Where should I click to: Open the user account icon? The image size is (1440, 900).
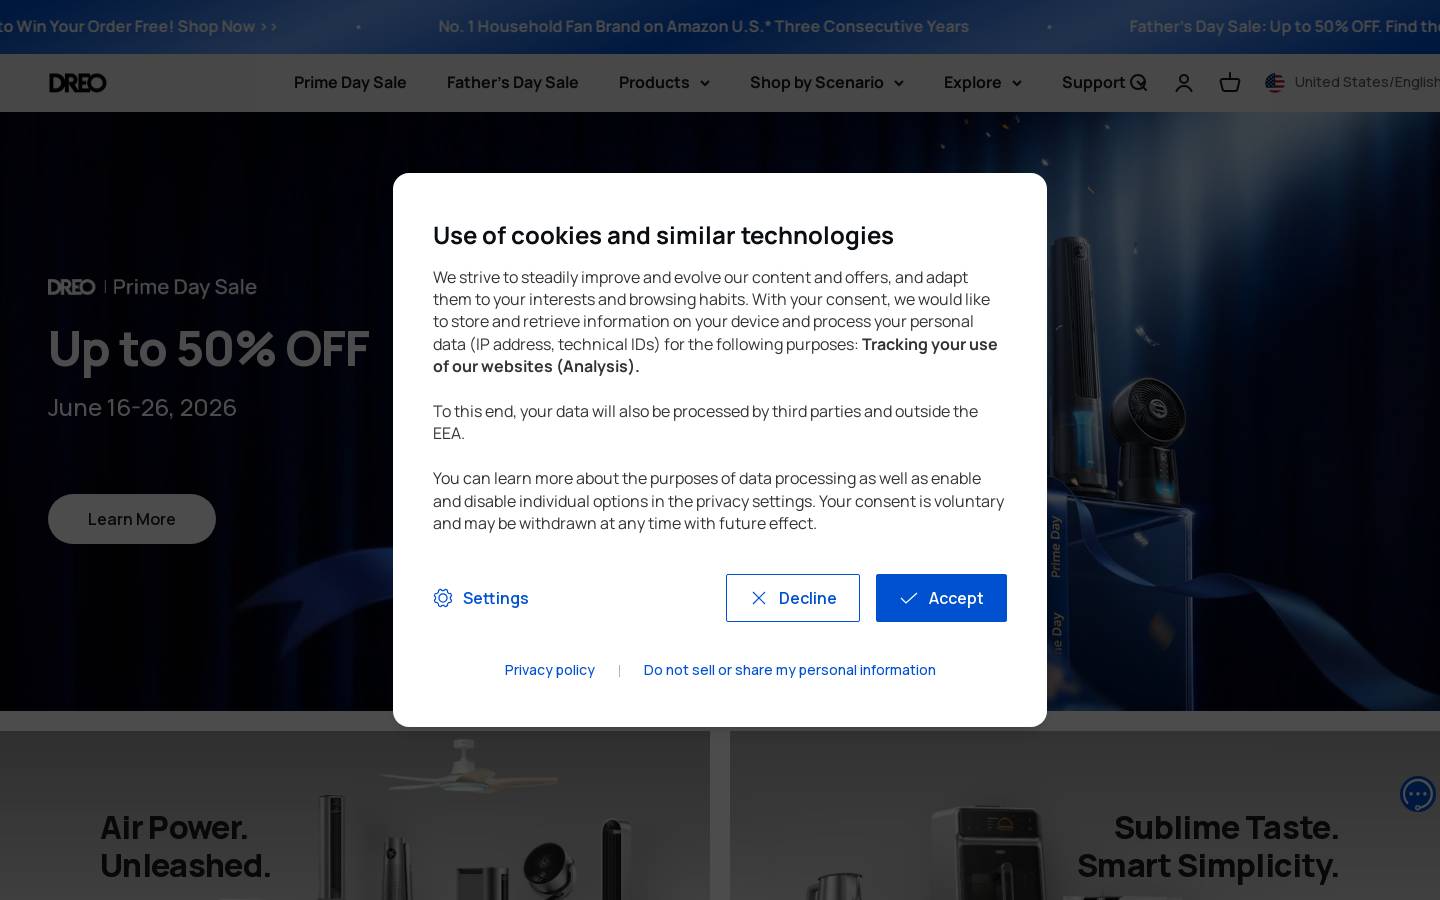pos(1184,83)
